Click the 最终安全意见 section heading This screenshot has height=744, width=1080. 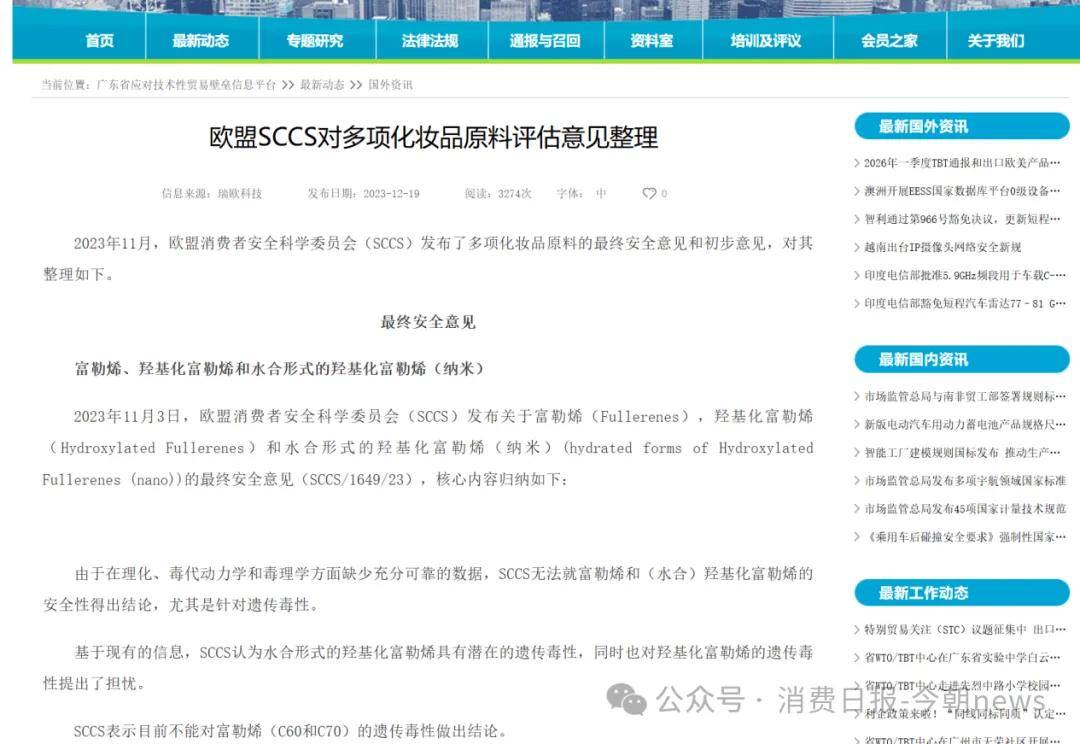click(x=428, y=322)
